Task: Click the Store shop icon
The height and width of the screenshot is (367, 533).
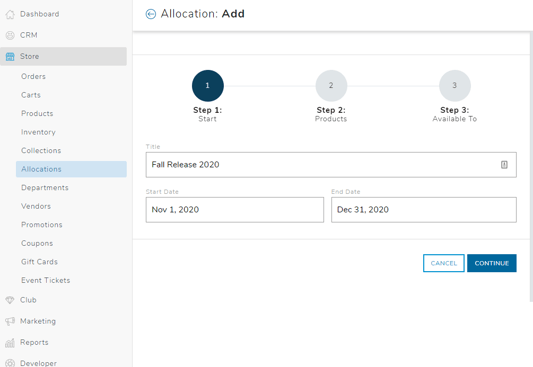Action: 10,56
